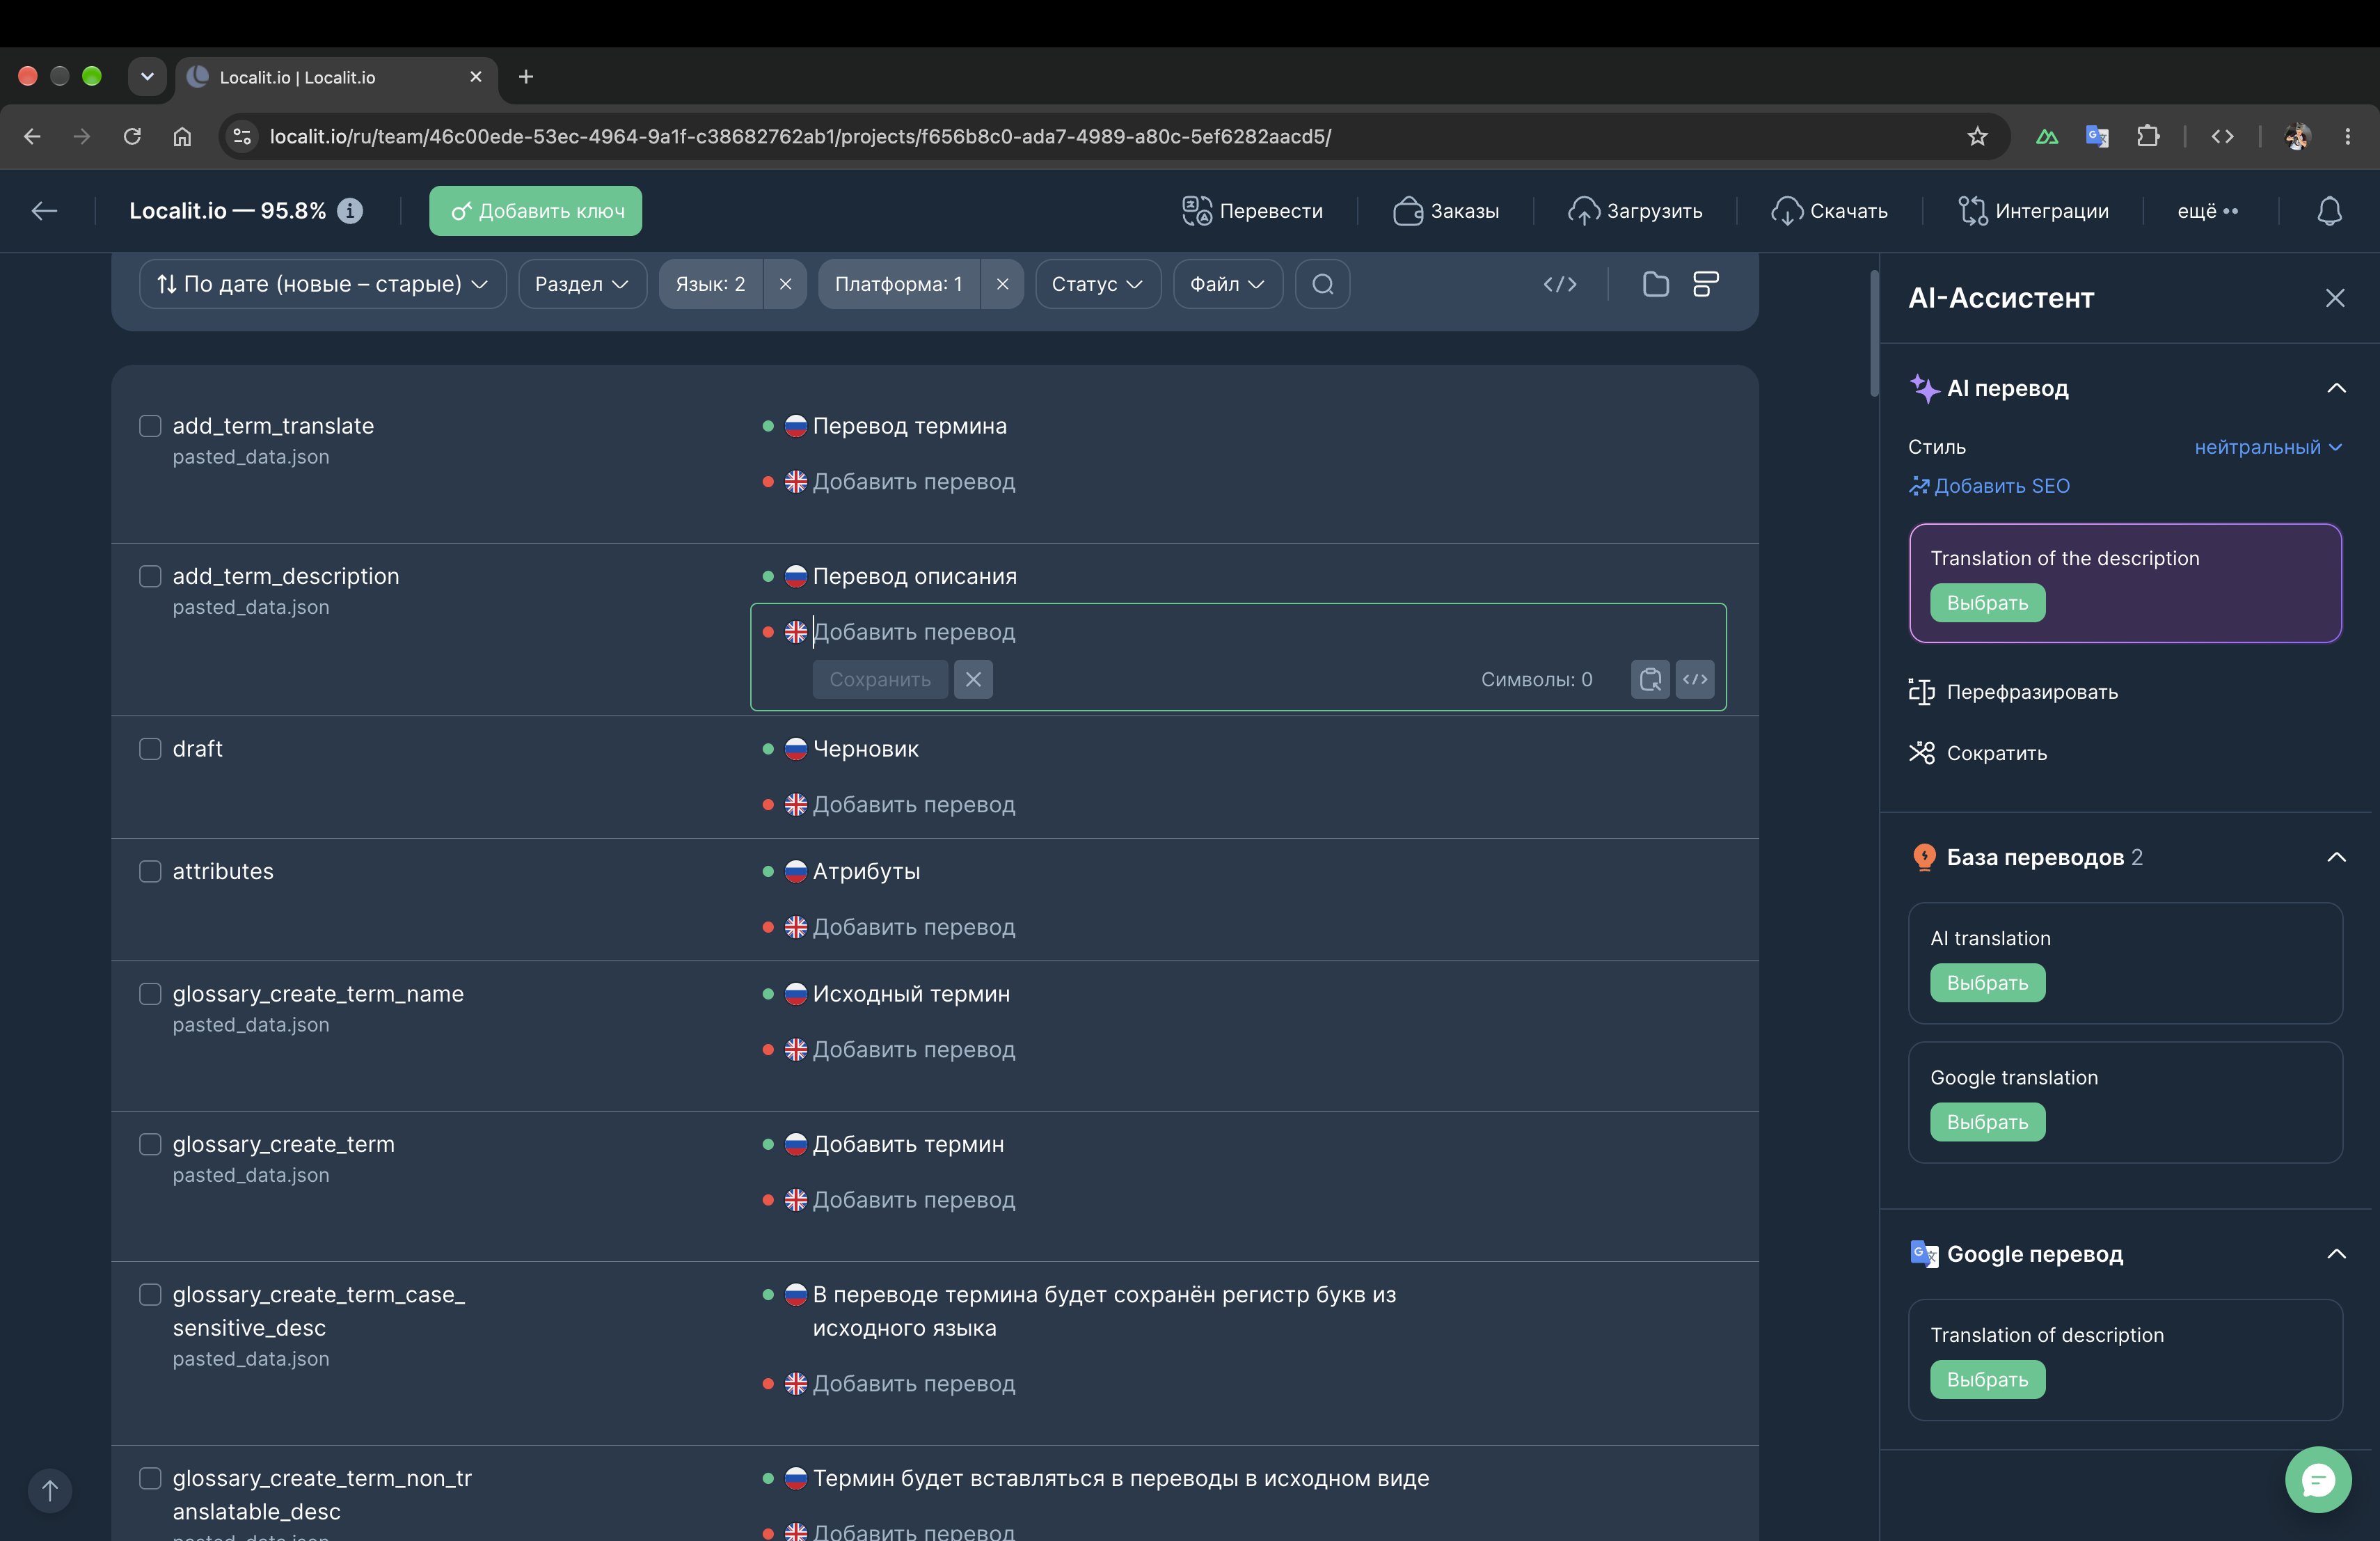2380x1541 pixels.
Task: Select the attributes key checkbox
Action: (x=150, y=871)
